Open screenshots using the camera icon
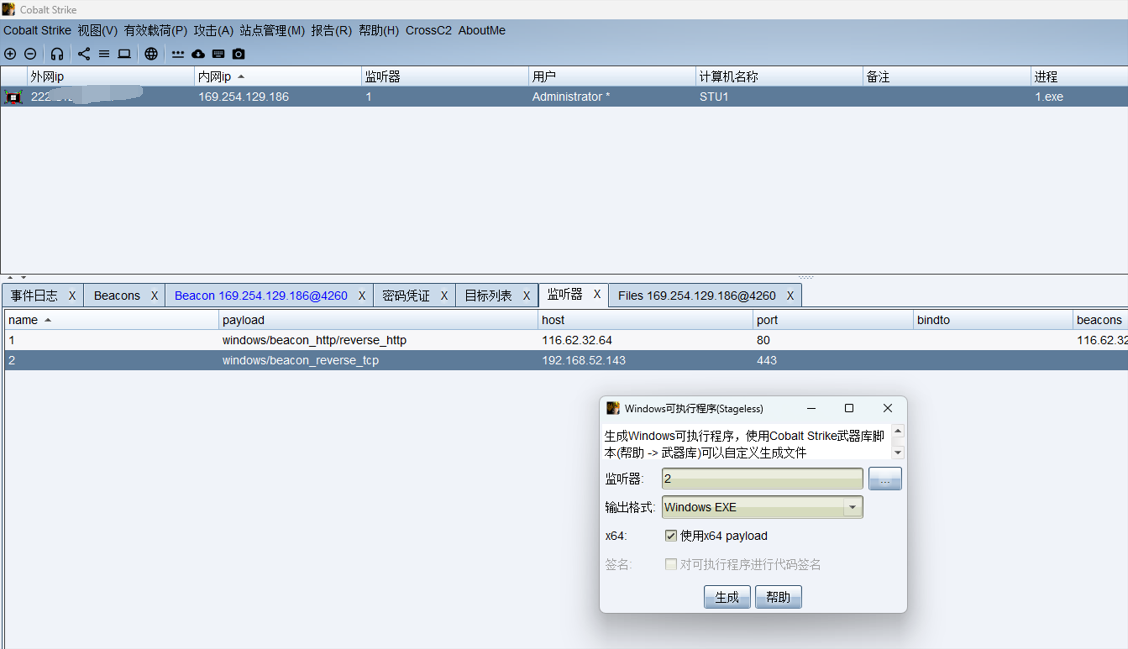 point(238,54)
